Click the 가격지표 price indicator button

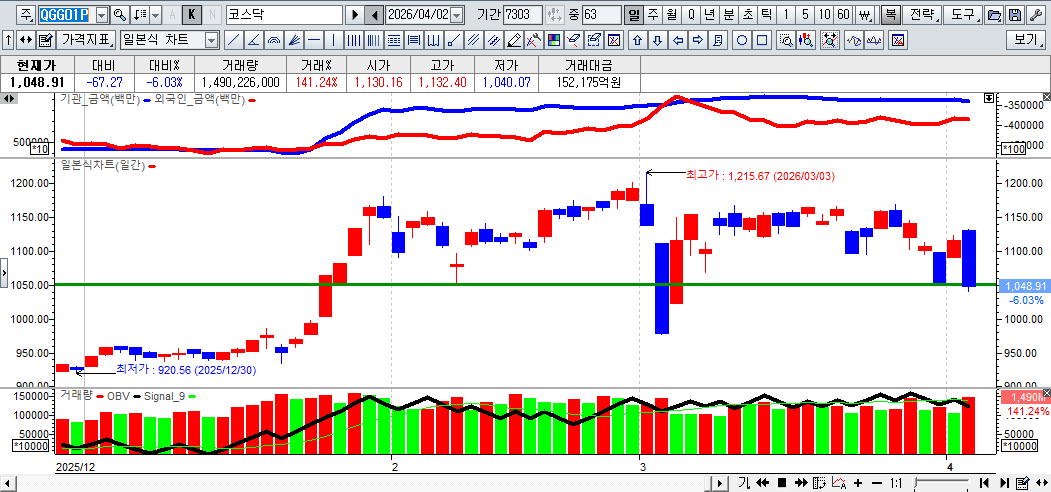86,40
